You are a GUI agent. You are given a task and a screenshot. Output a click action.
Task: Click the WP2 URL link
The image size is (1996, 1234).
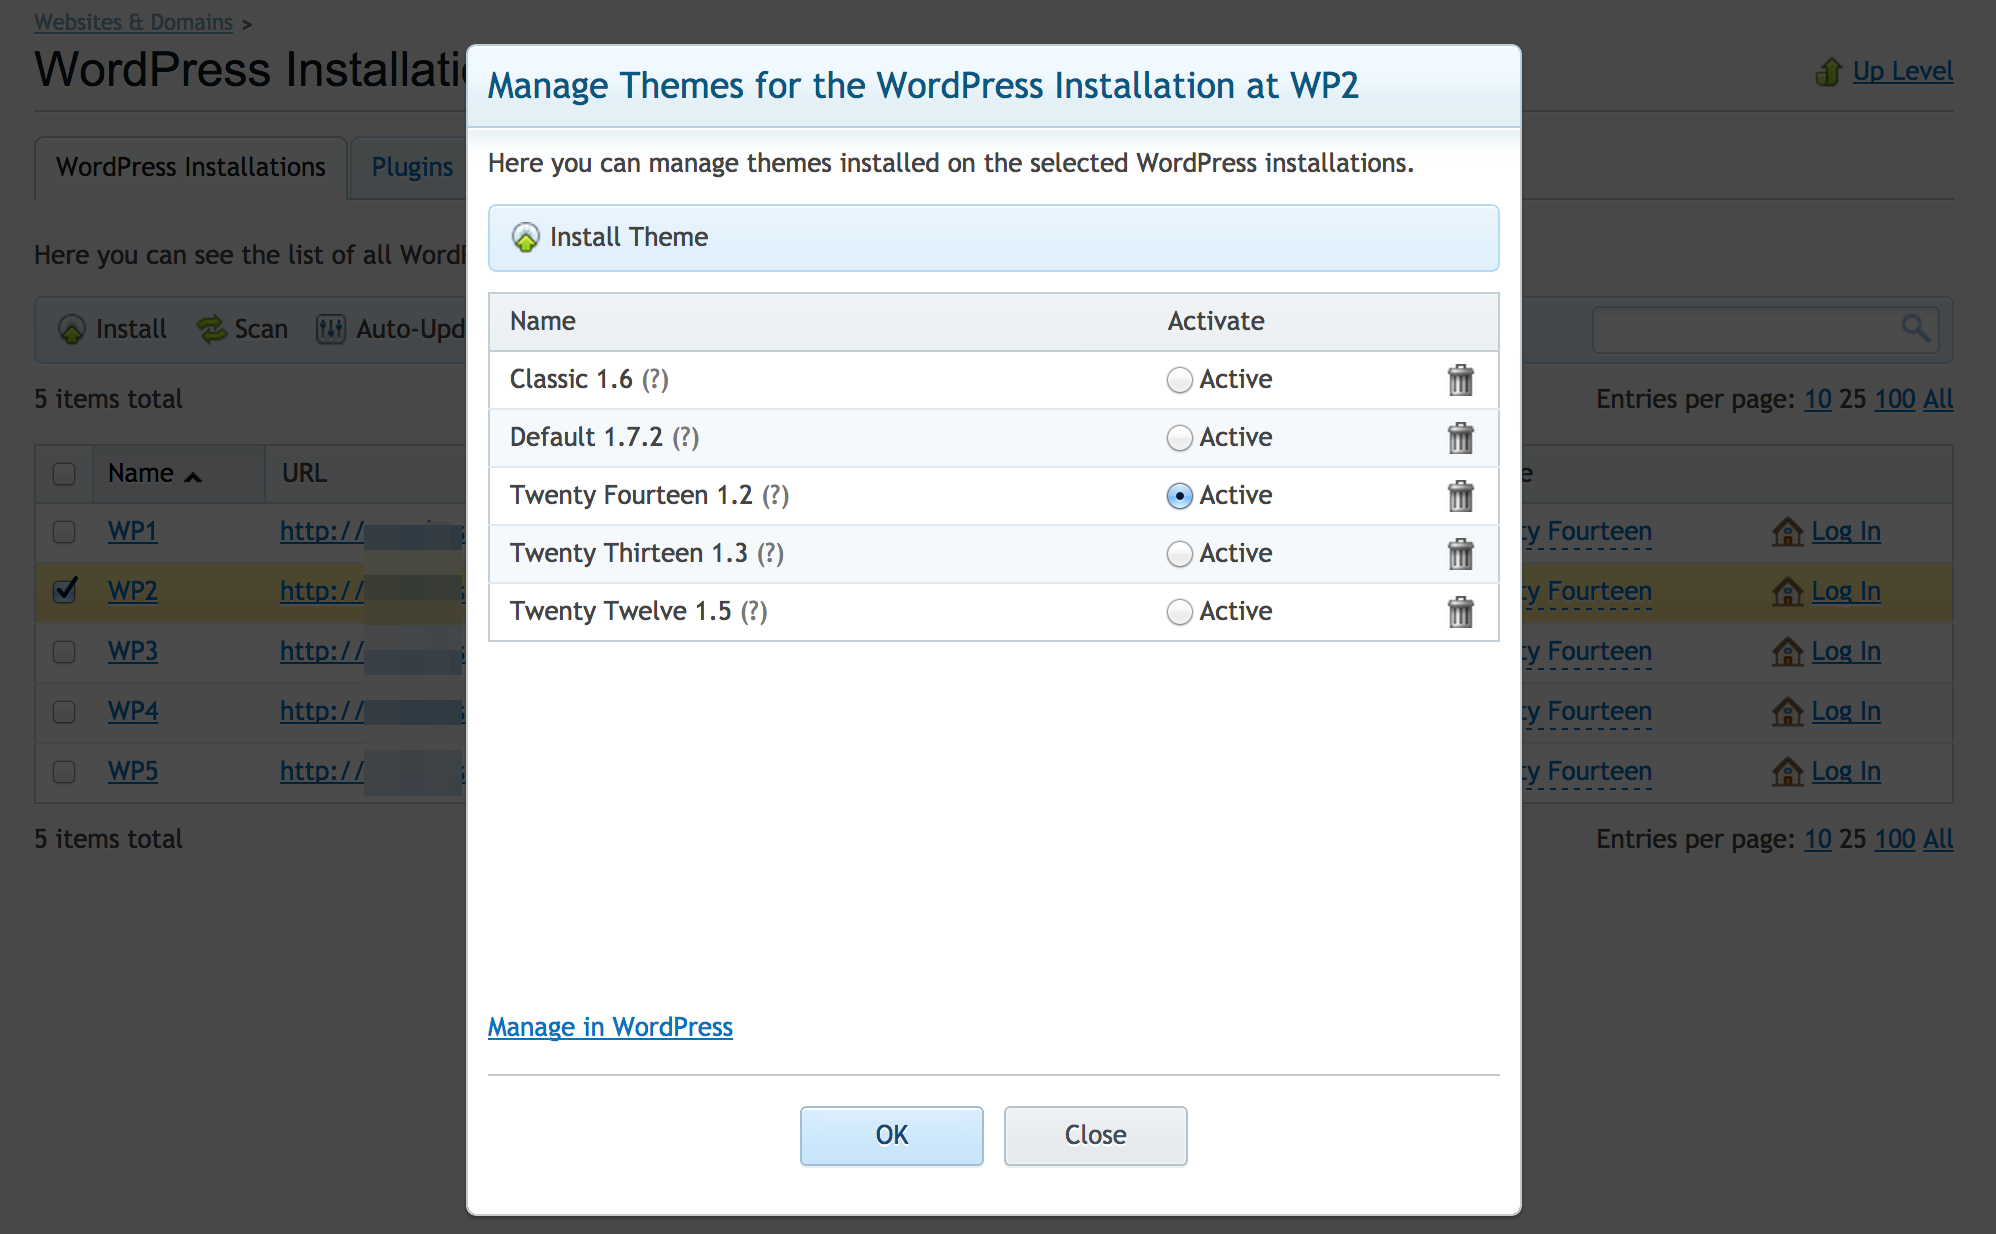click(373, 592)
